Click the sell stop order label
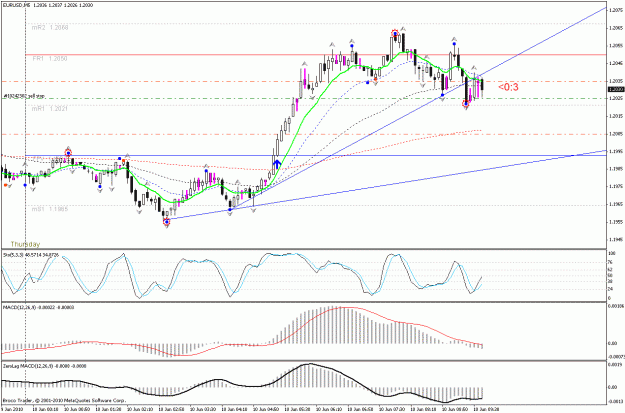The image size is (625, 413). [24, 96]
